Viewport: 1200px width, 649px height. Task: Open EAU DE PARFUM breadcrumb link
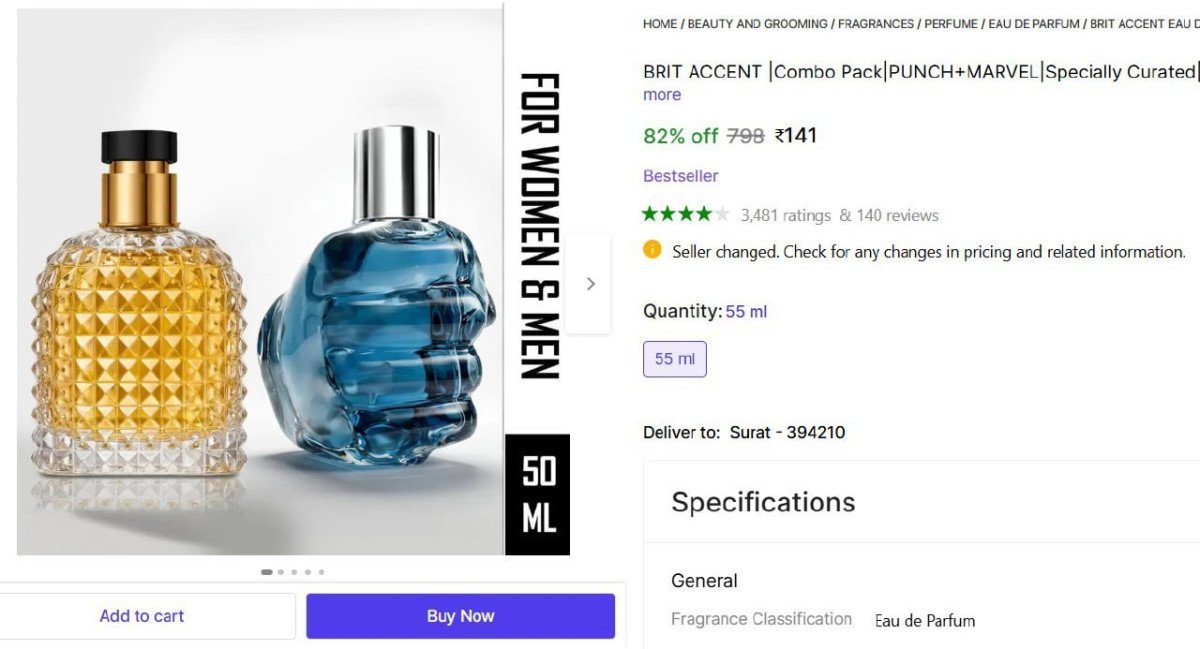1034,23
